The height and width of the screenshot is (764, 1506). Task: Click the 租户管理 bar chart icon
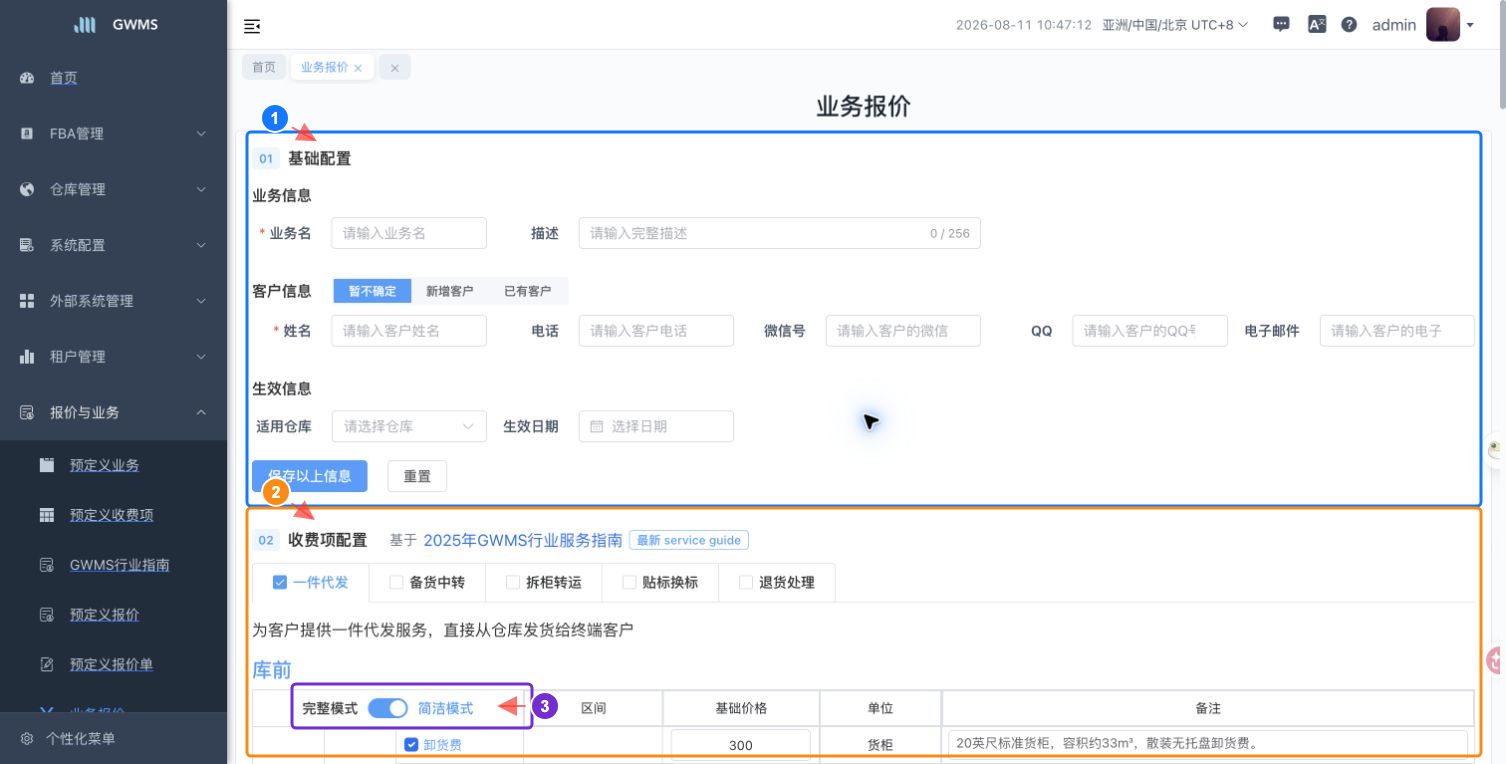(27, 357)
